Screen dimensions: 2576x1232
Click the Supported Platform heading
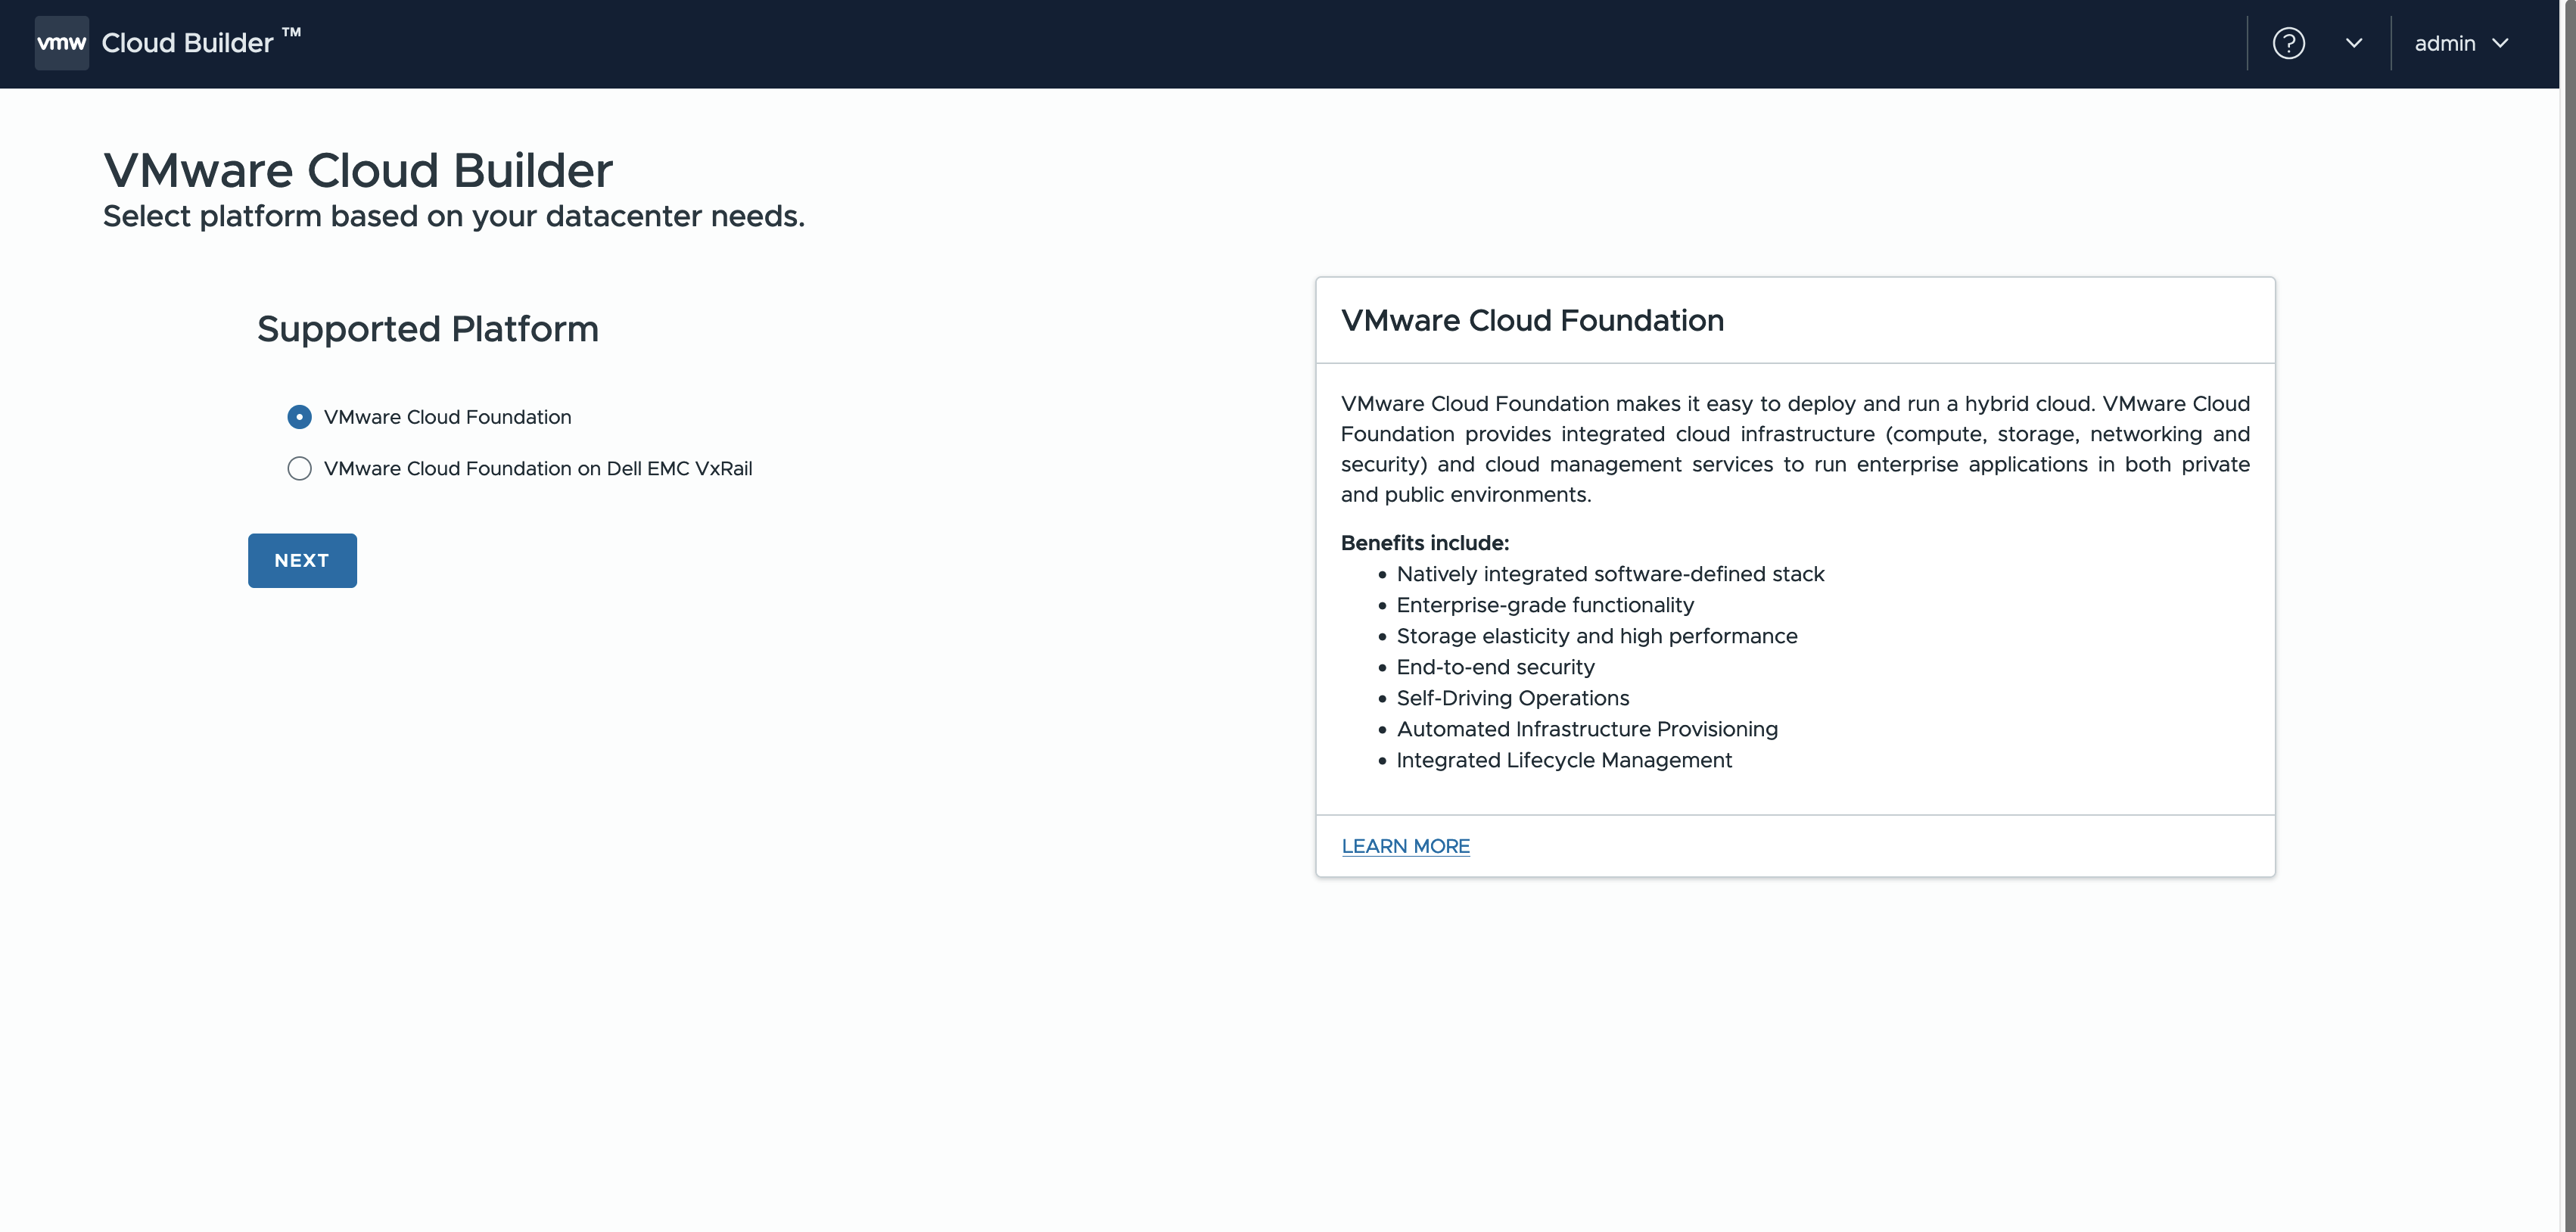pos(428,329)
